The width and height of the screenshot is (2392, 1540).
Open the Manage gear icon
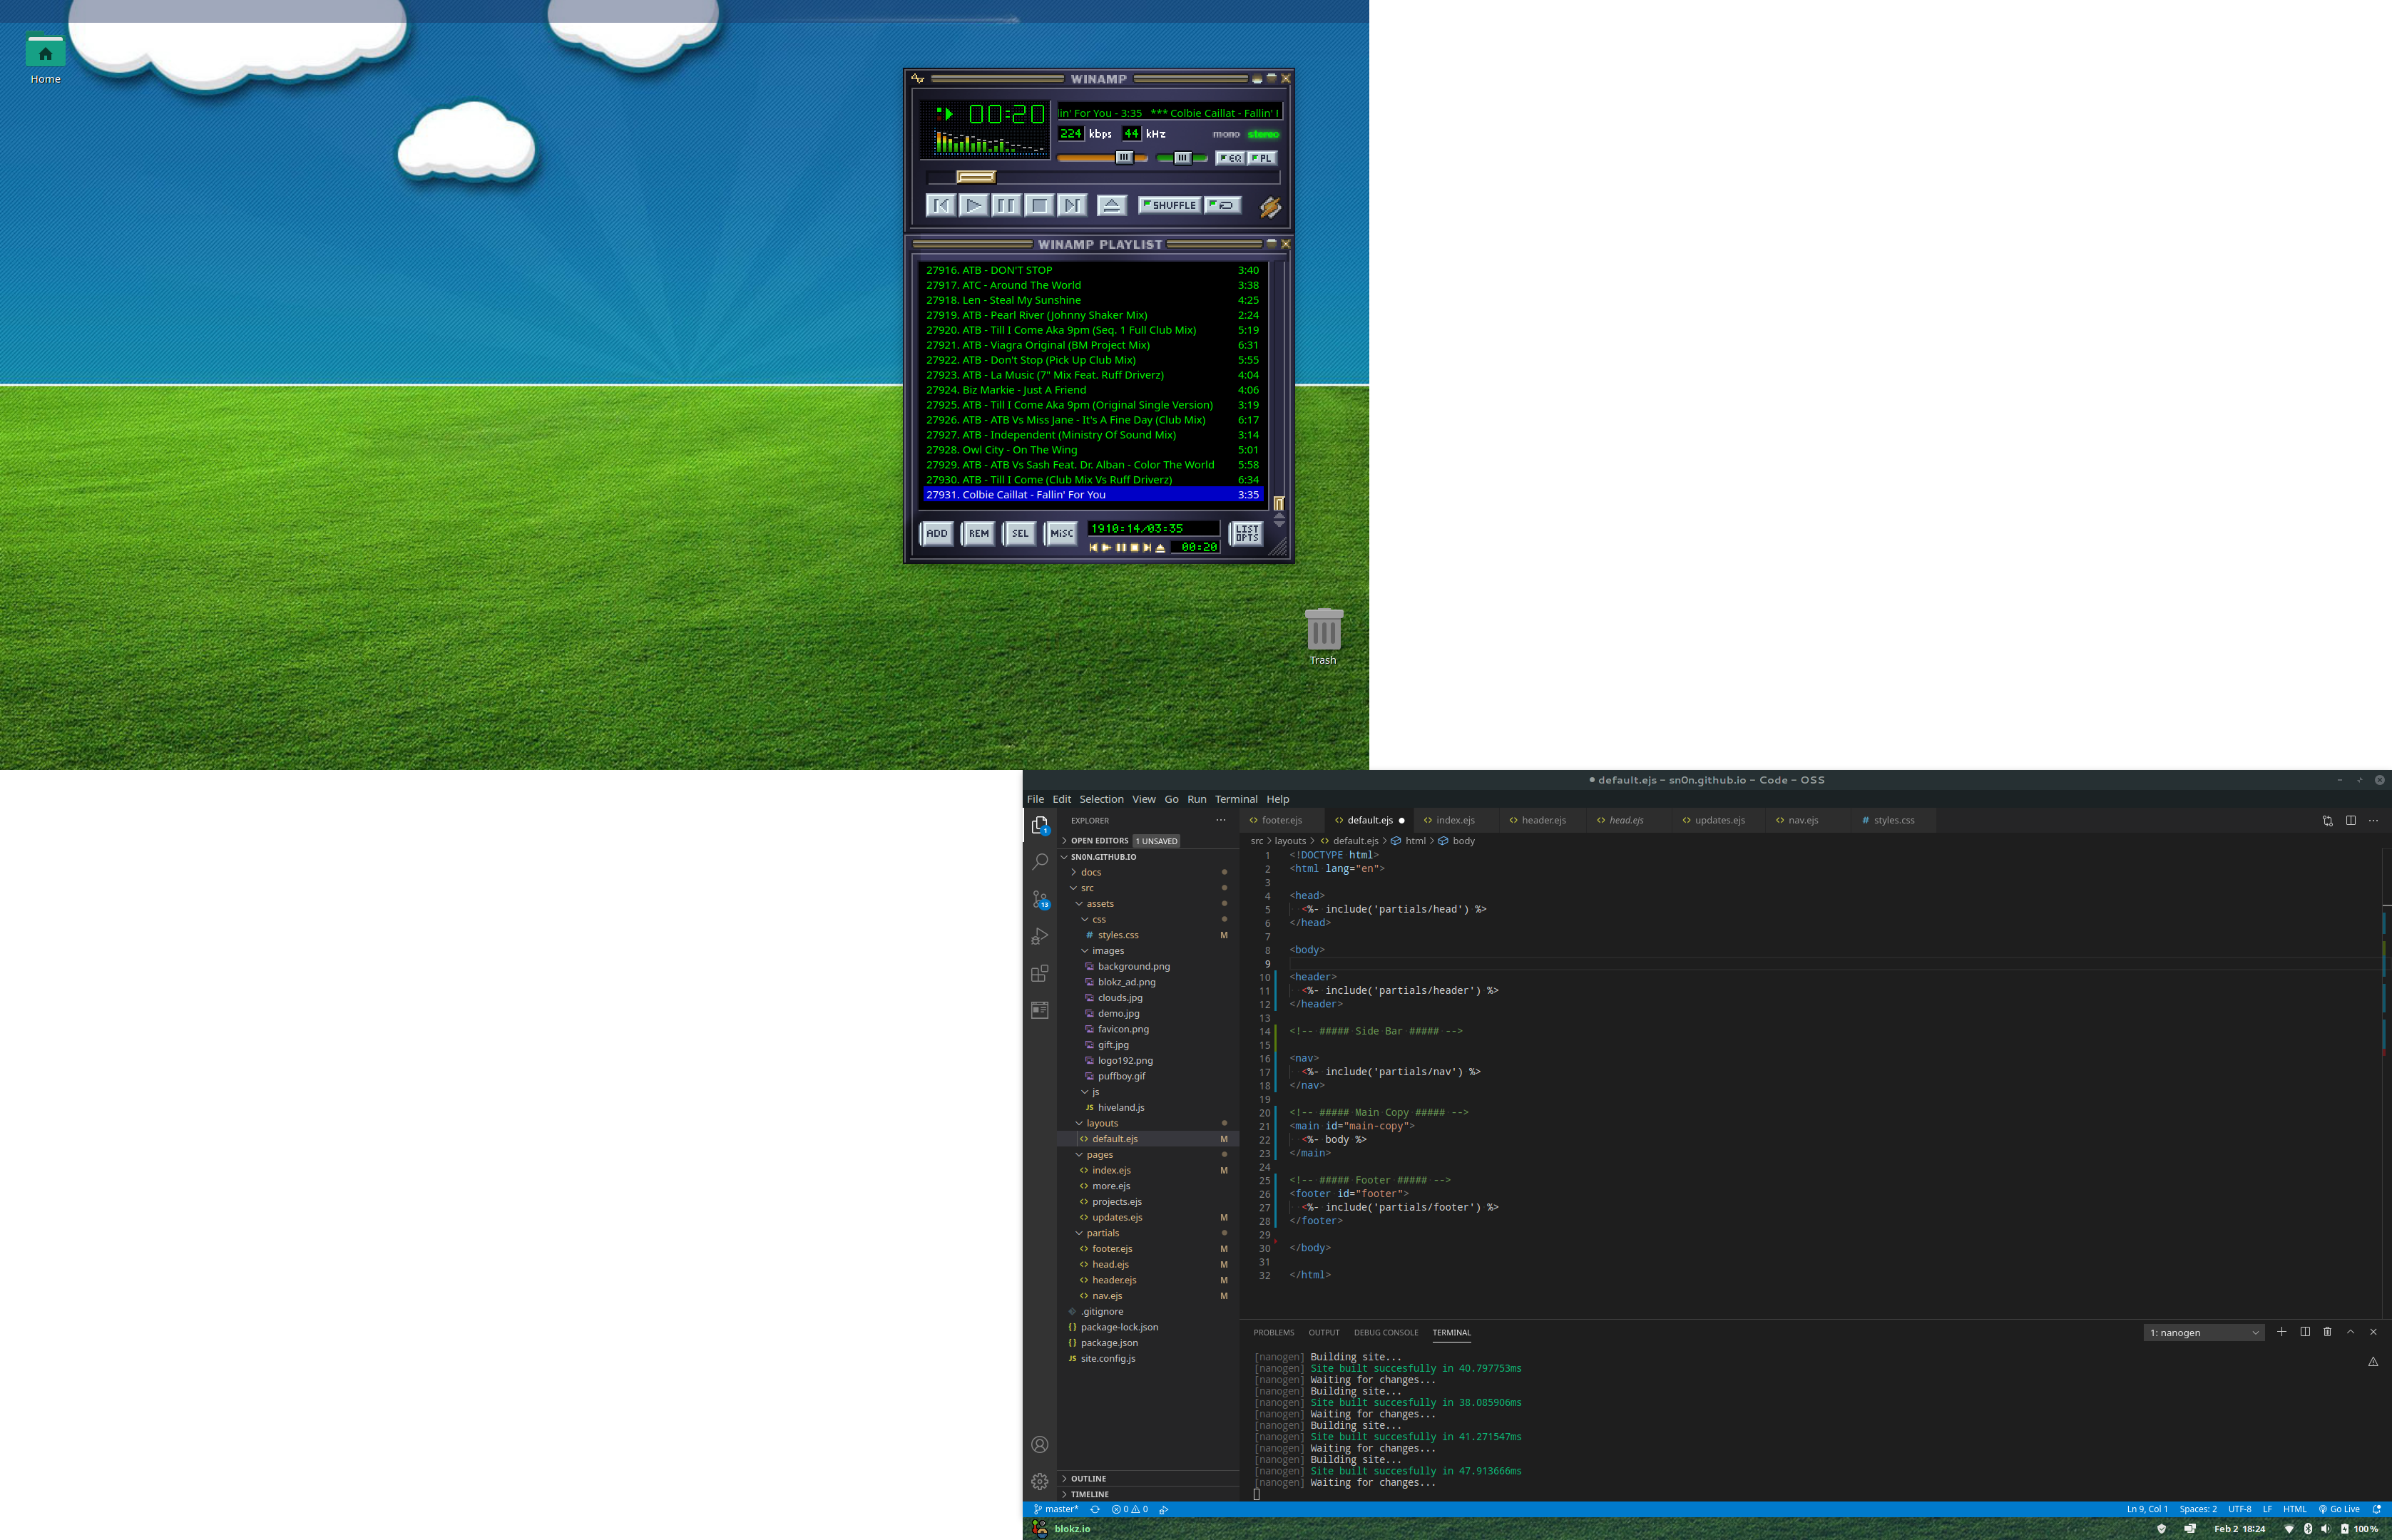click(x=1040, y=1481)
